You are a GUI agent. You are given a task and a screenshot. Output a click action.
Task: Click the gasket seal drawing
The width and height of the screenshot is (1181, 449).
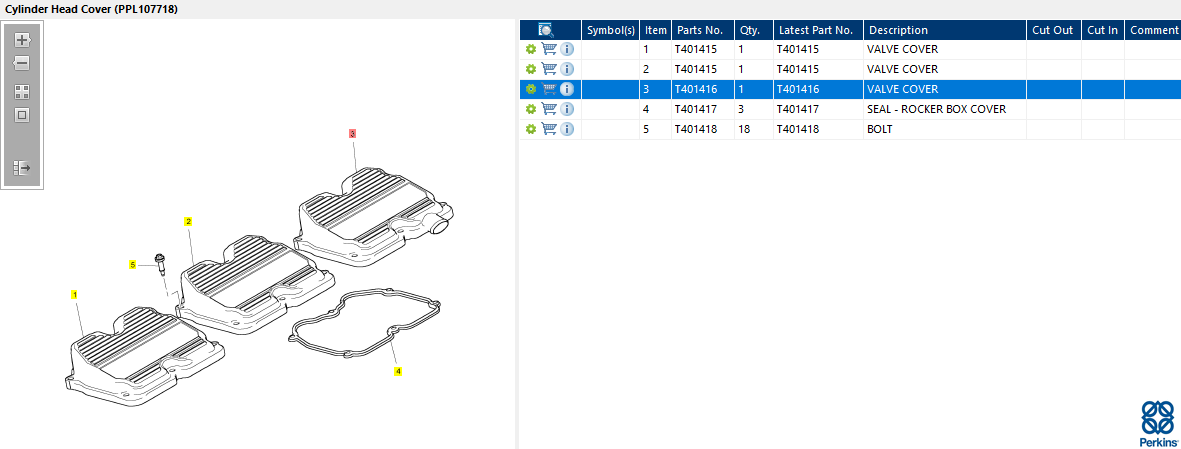pos(365,324)
